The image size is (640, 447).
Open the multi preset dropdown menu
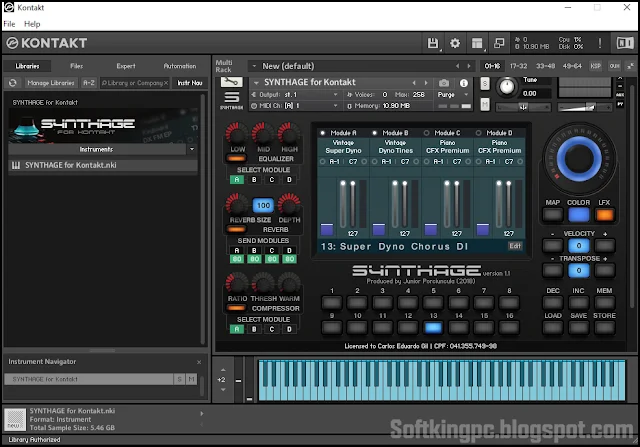(254, 66)
